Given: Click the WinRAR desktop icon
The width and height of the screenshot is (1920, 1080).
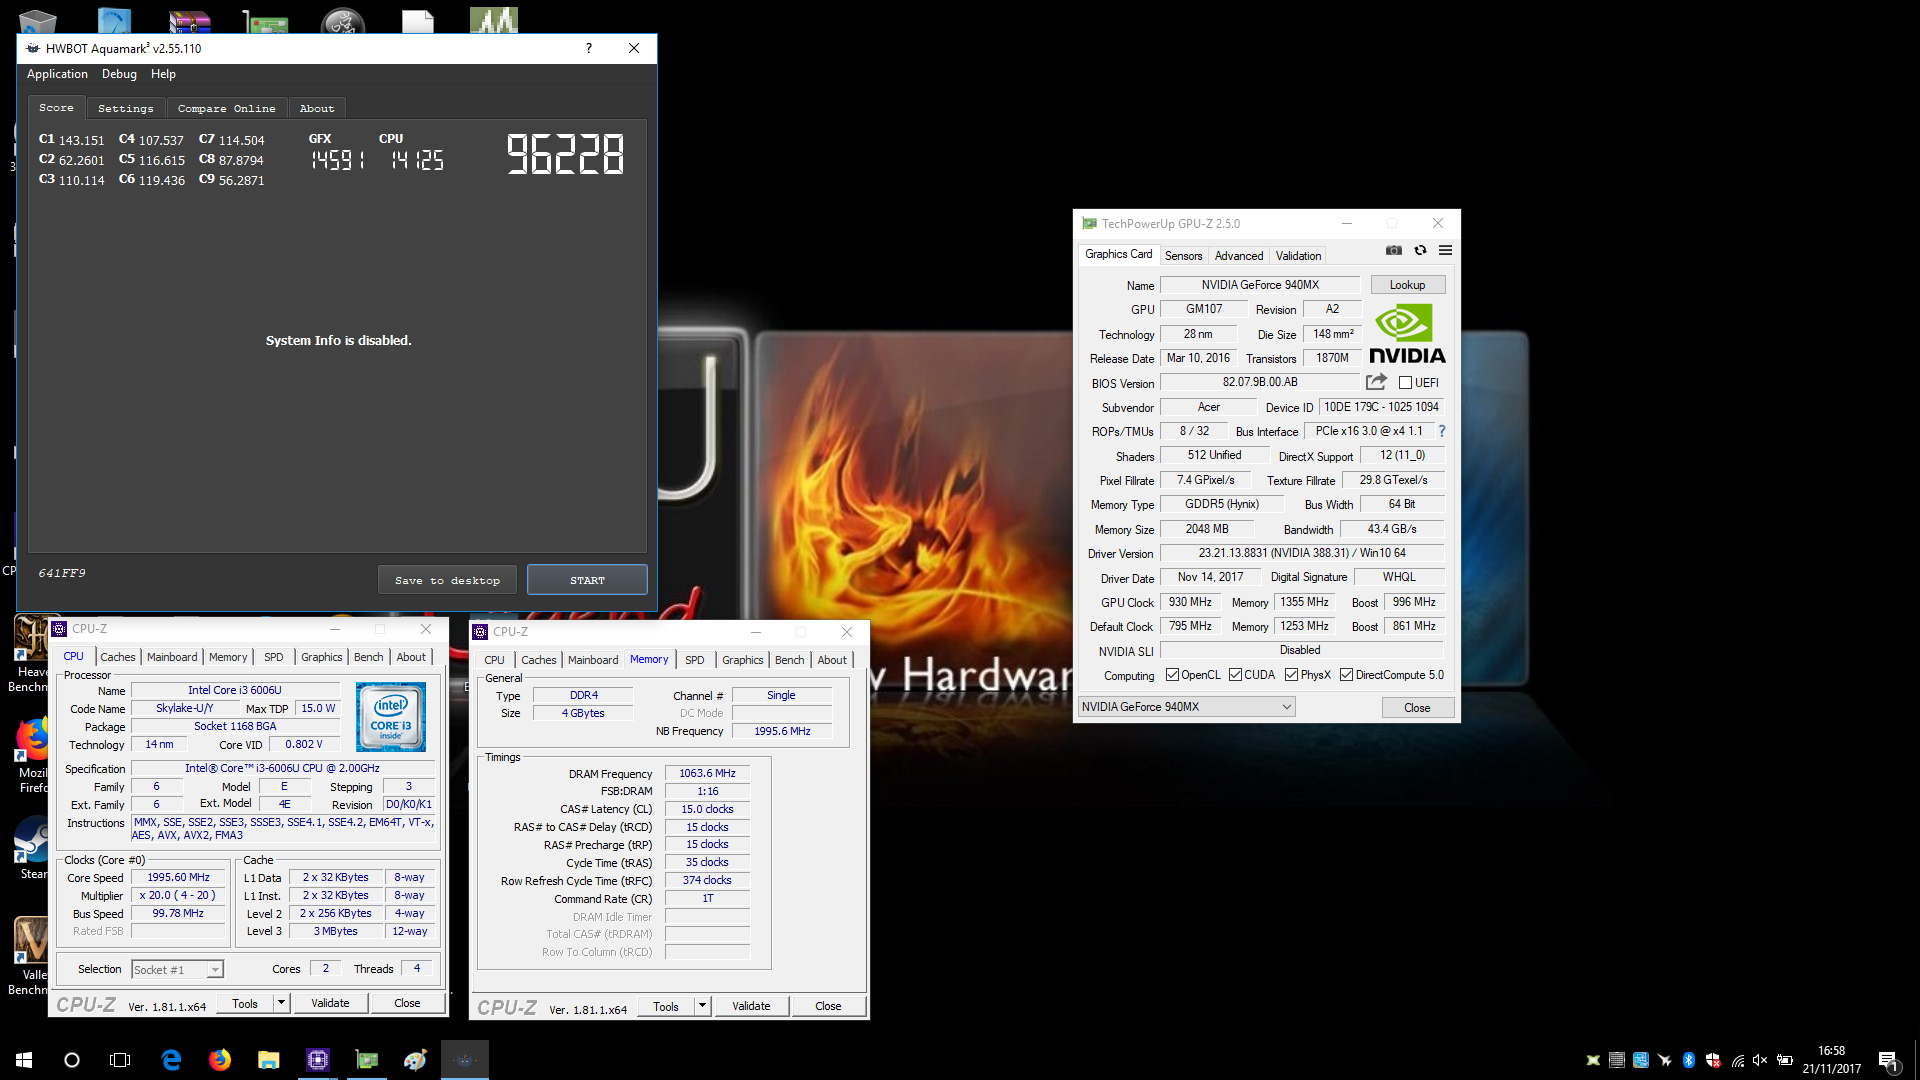Looking at the screenshot, I should (x=189, y=20).
